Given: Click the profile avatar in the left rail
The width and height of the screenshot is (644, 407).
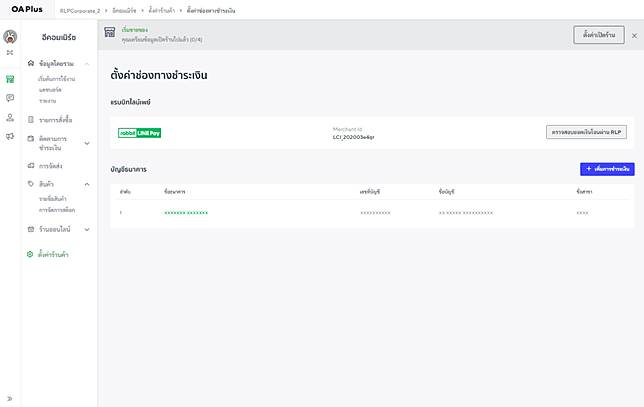Looking at the screenshot, I should tap(10, 37).
